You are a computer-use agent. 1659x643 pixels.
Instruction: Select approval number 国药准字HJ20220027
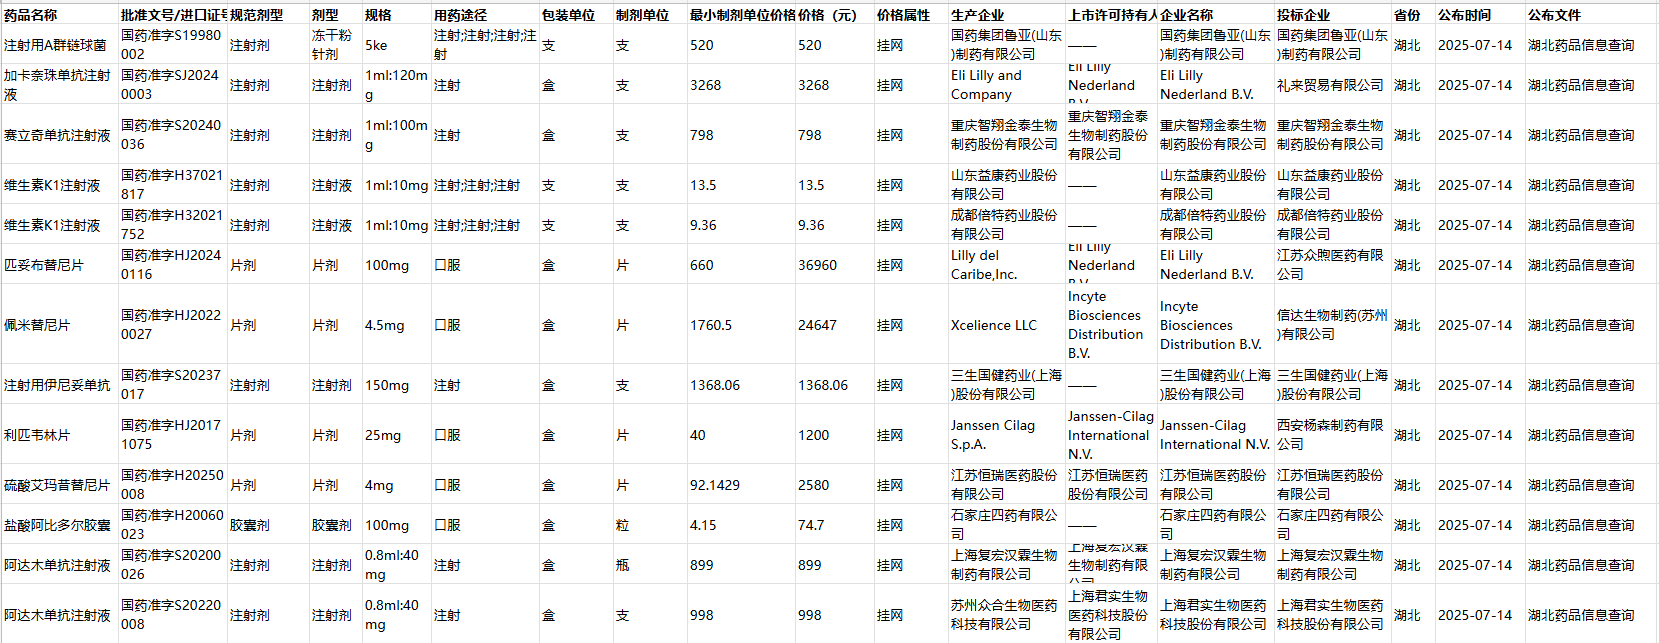click(x=173, y=325)
